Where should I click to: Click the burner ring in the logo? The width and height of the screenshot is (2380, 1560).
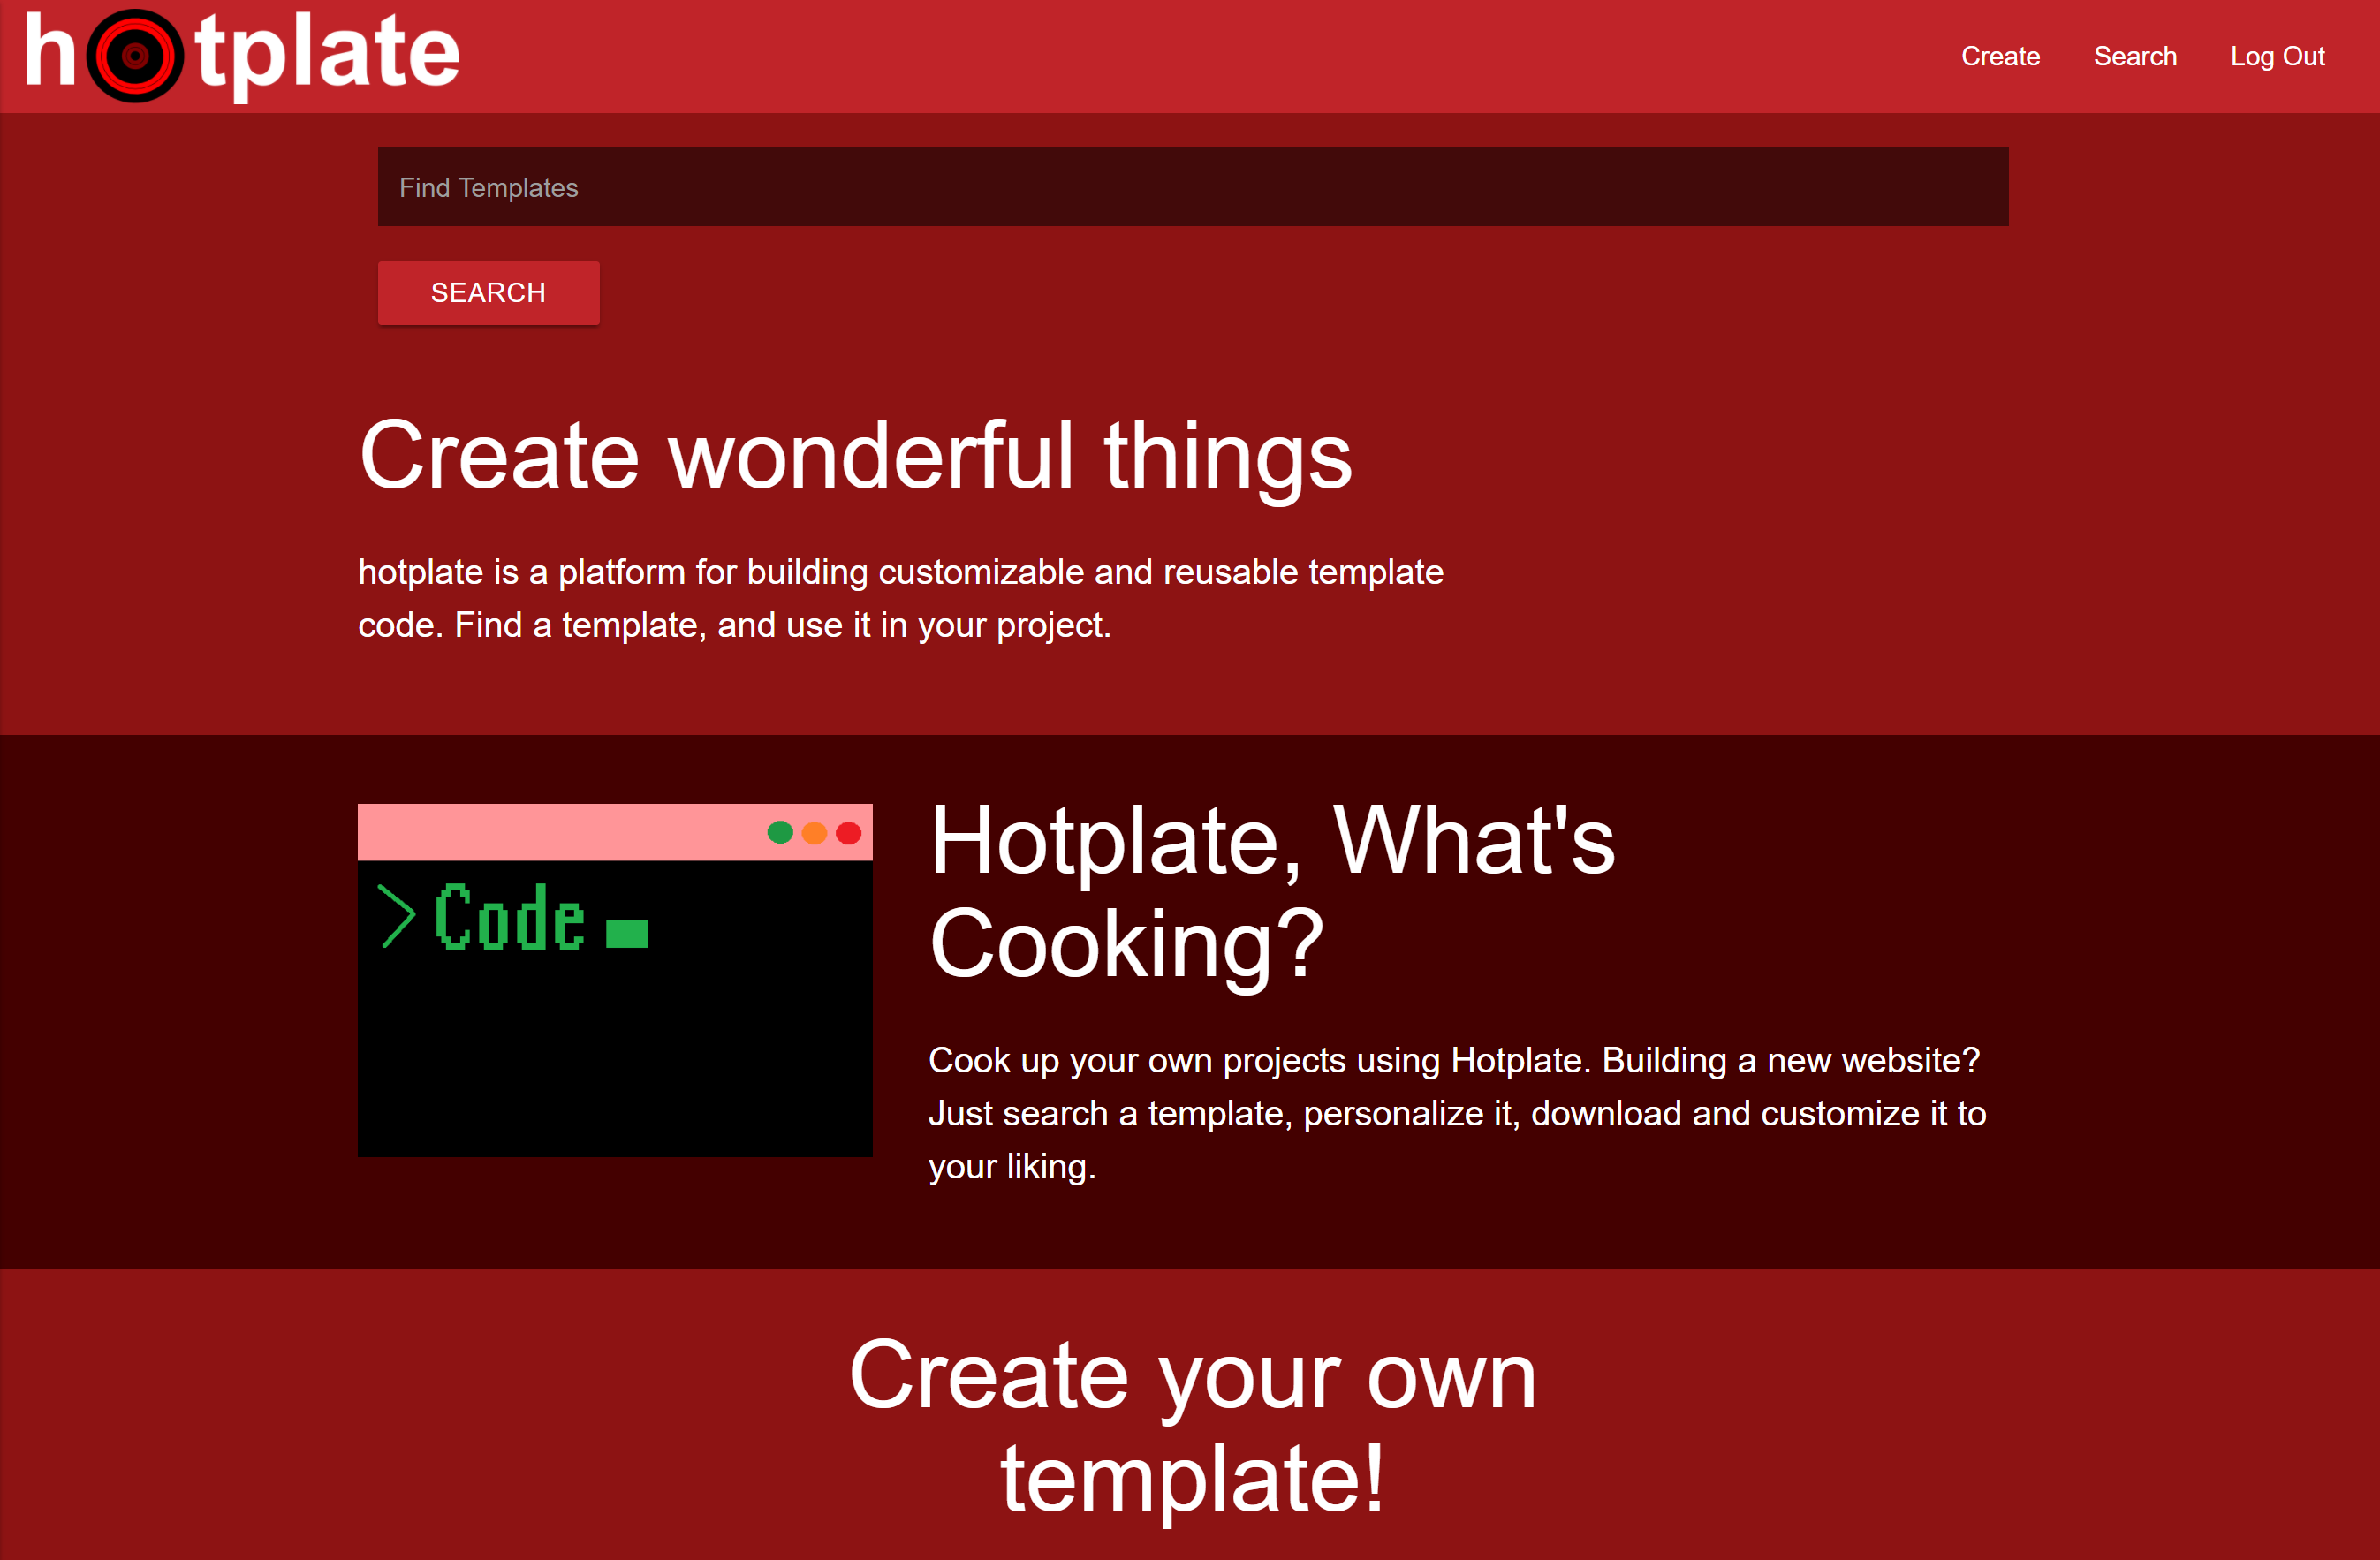(135, 56)
